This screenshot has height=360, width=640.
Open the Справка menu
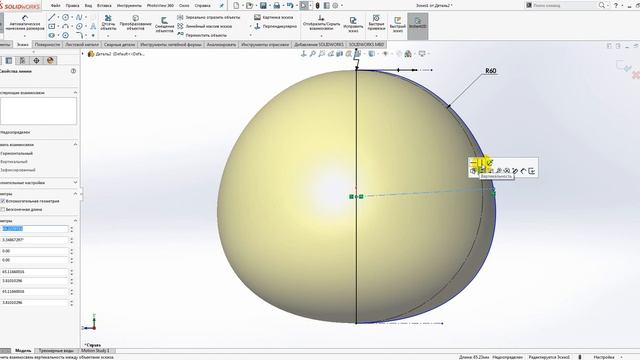pos(202,6)
